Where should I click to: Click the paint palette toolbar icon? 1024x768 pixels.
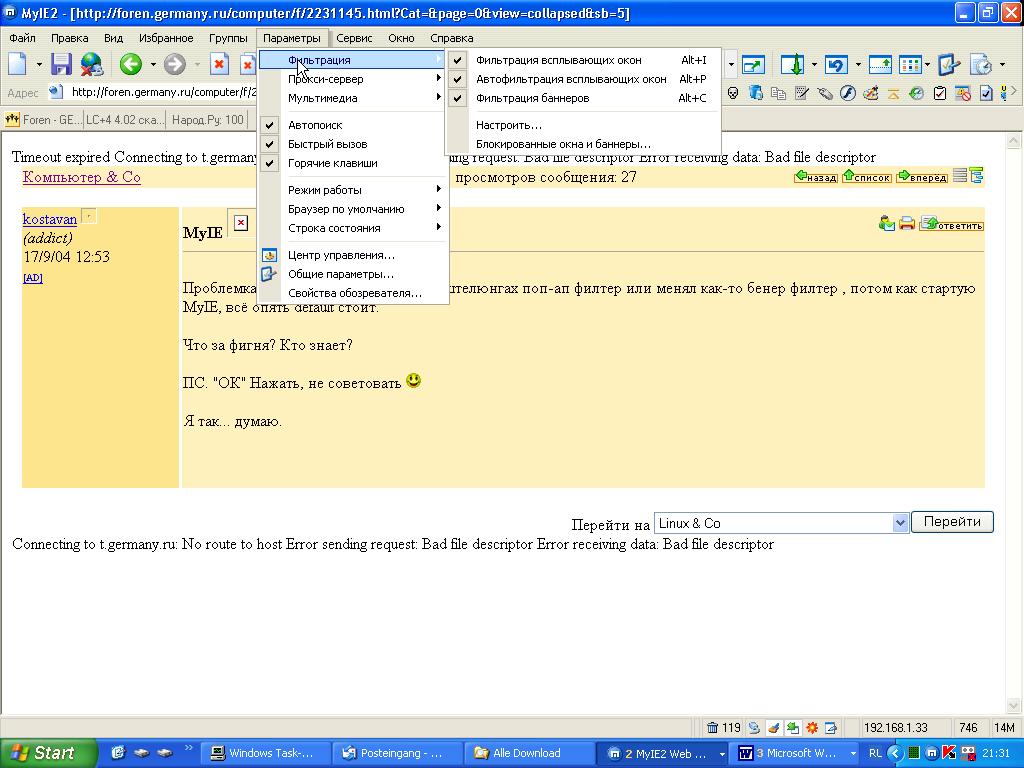click(871, 93)
